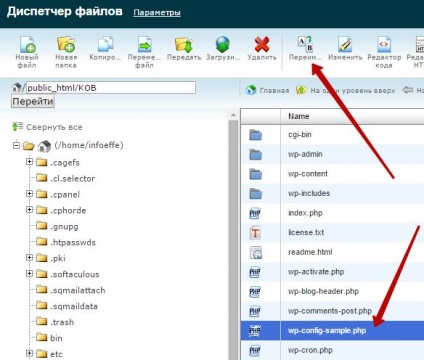Screen dimensions: 424x360
Task: Click the red Delete (Удалить) icon
Action: pyautogui.click(x=262, y=44)
